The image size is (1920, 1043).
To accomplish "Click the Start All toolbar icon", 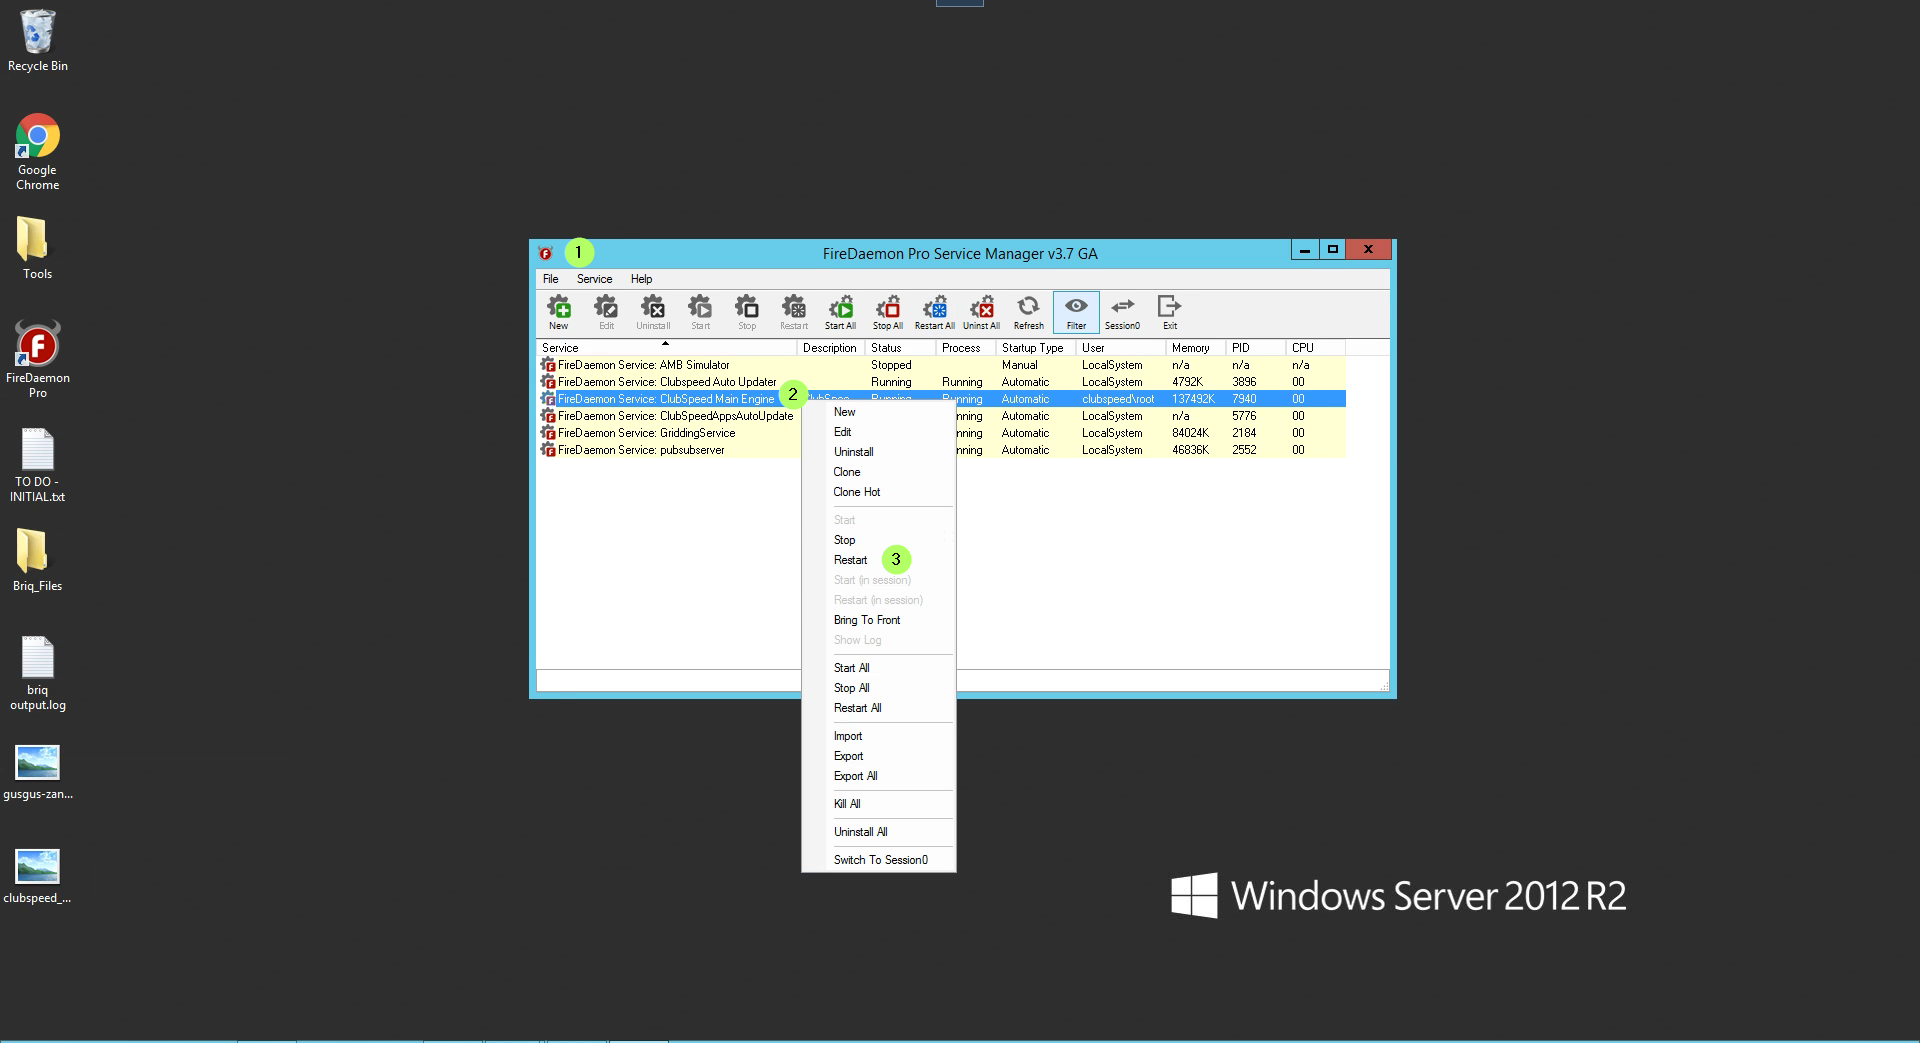I will coord(840,312).
